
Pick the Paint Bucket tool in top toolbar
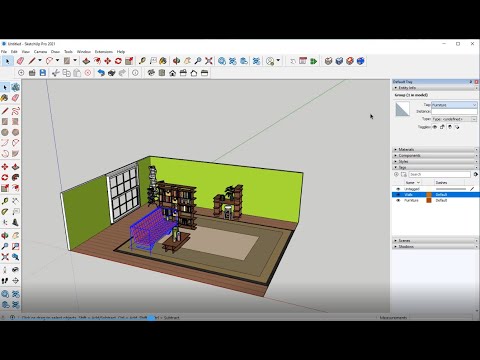point(163,61)
